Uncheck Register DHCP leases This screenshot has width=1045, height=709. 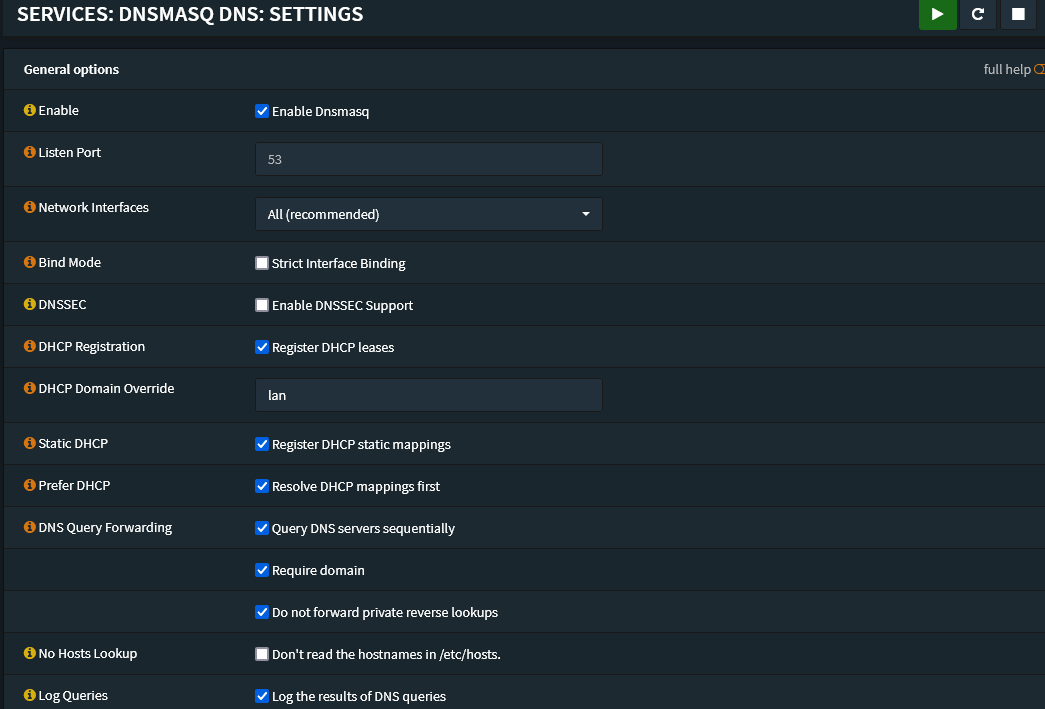point(262,347)
